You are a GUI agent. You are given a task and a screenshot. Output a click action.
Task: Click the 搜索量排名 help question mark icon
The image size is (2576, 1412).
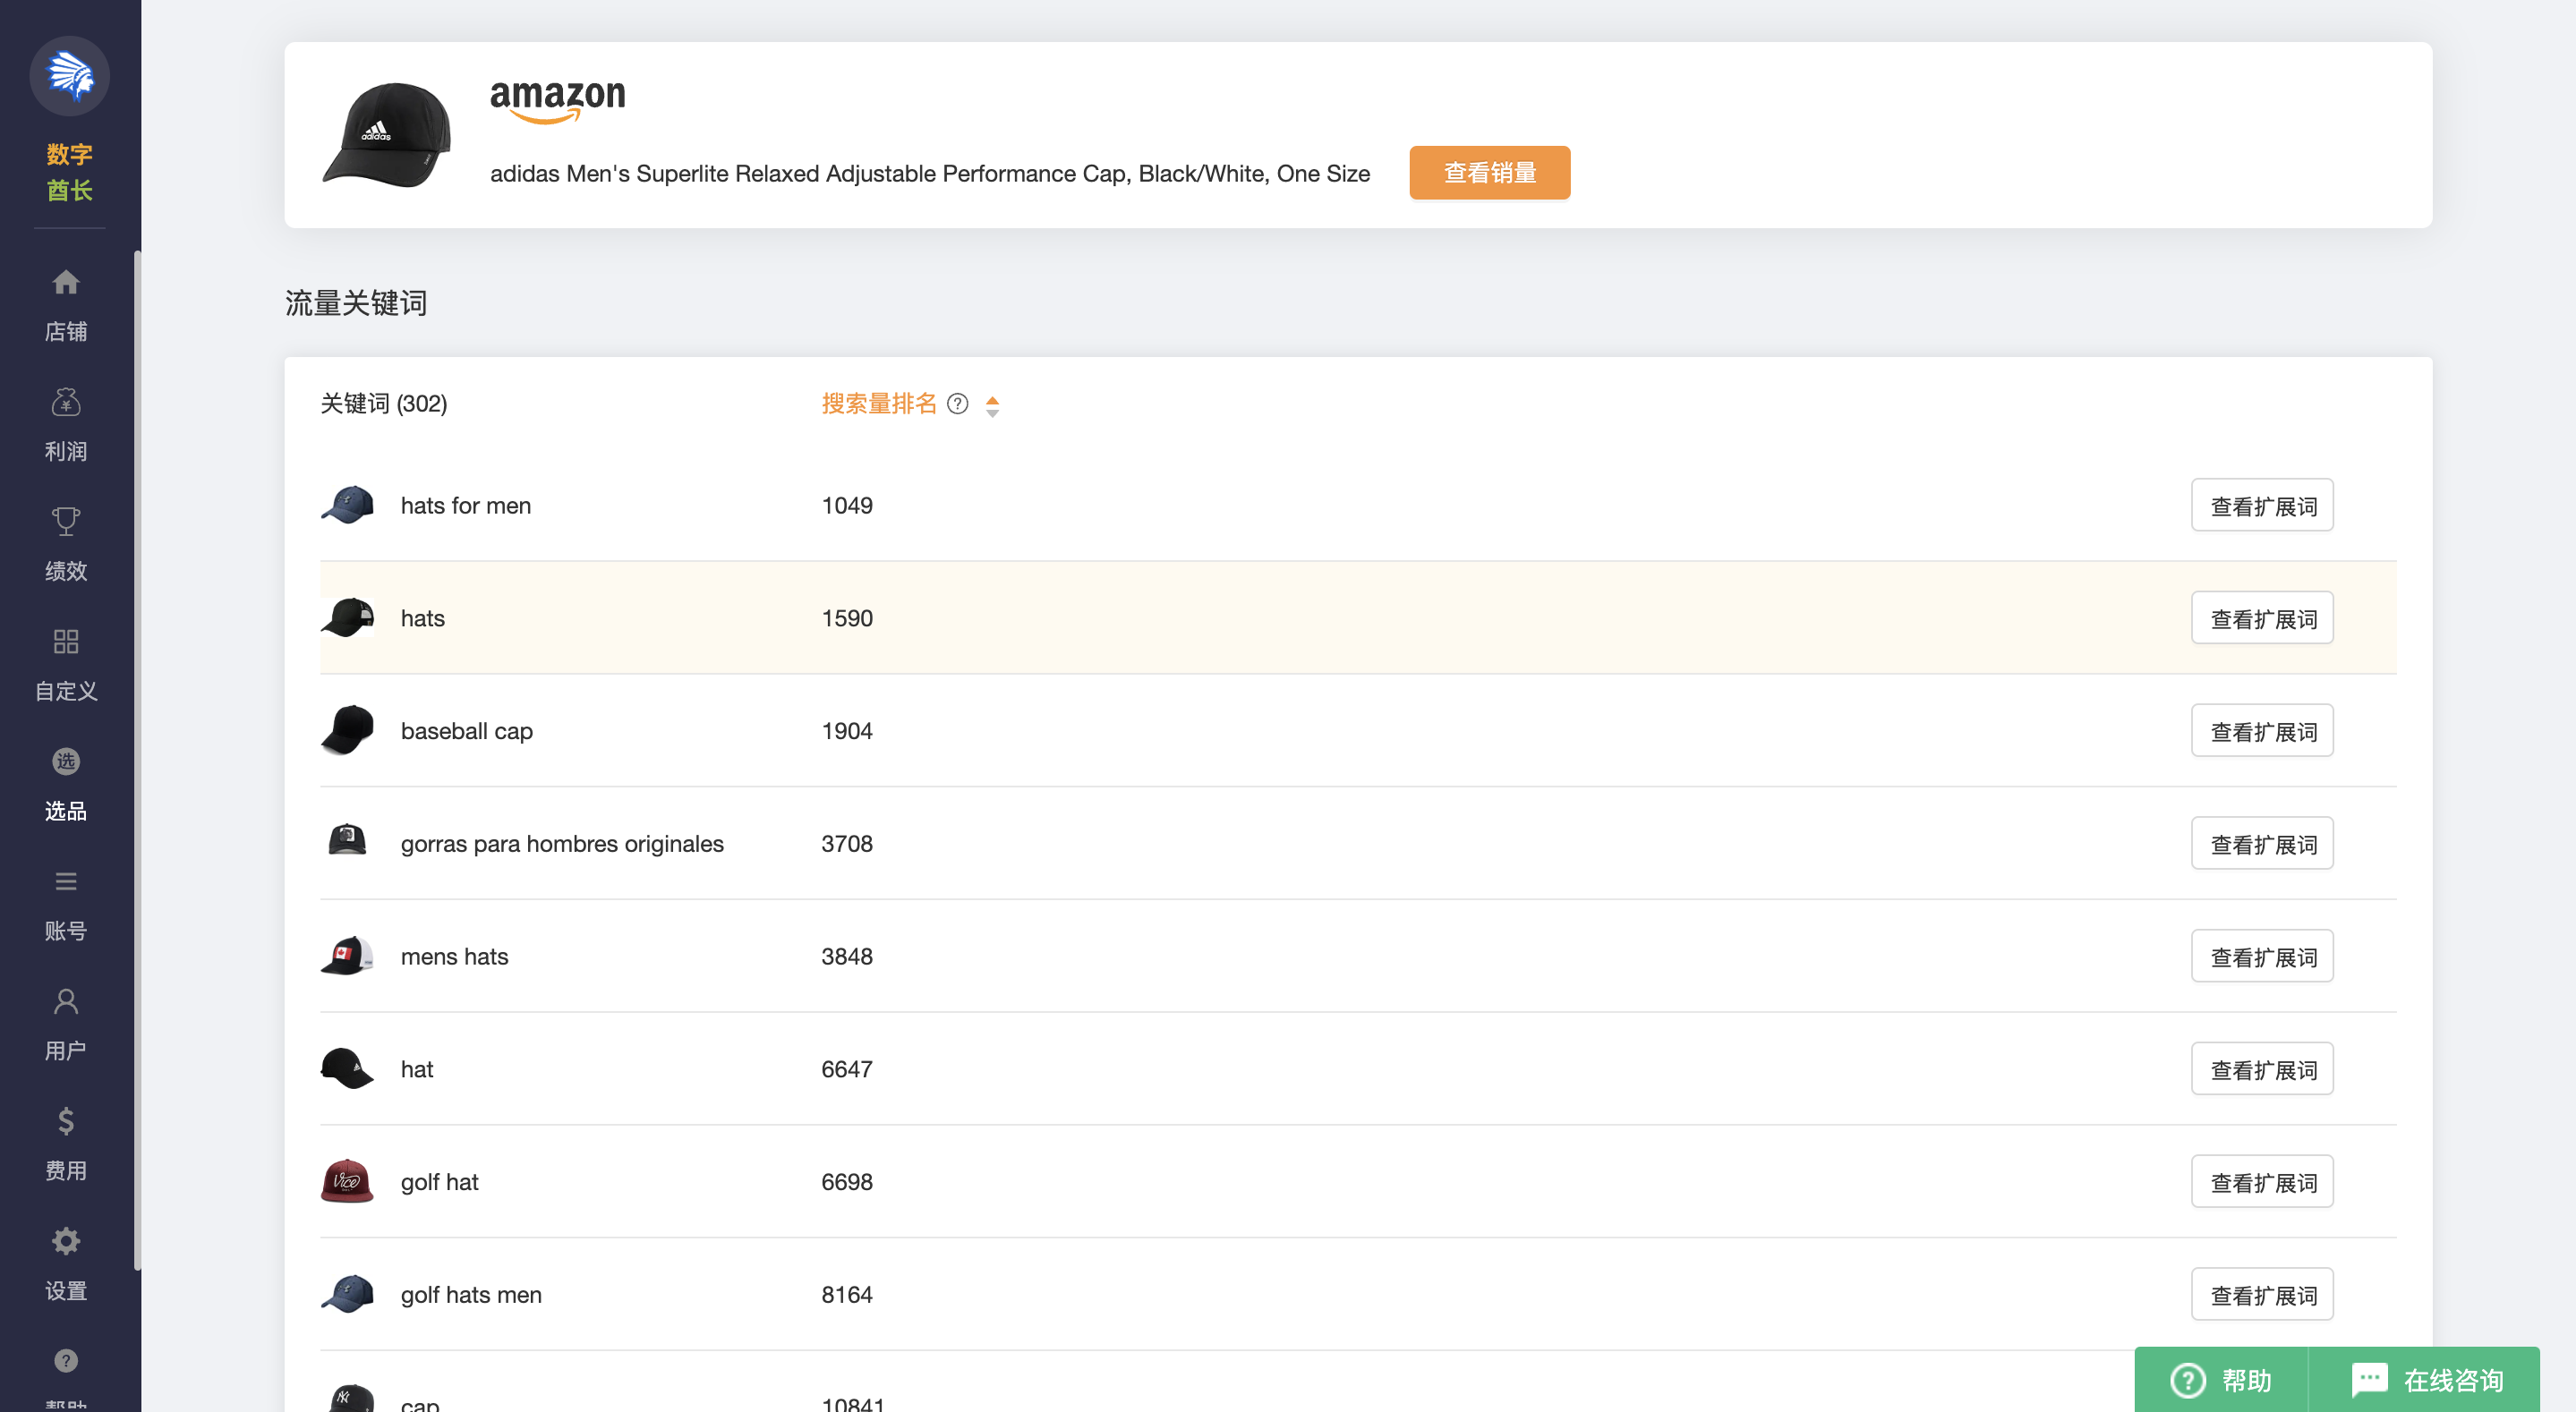957,404
